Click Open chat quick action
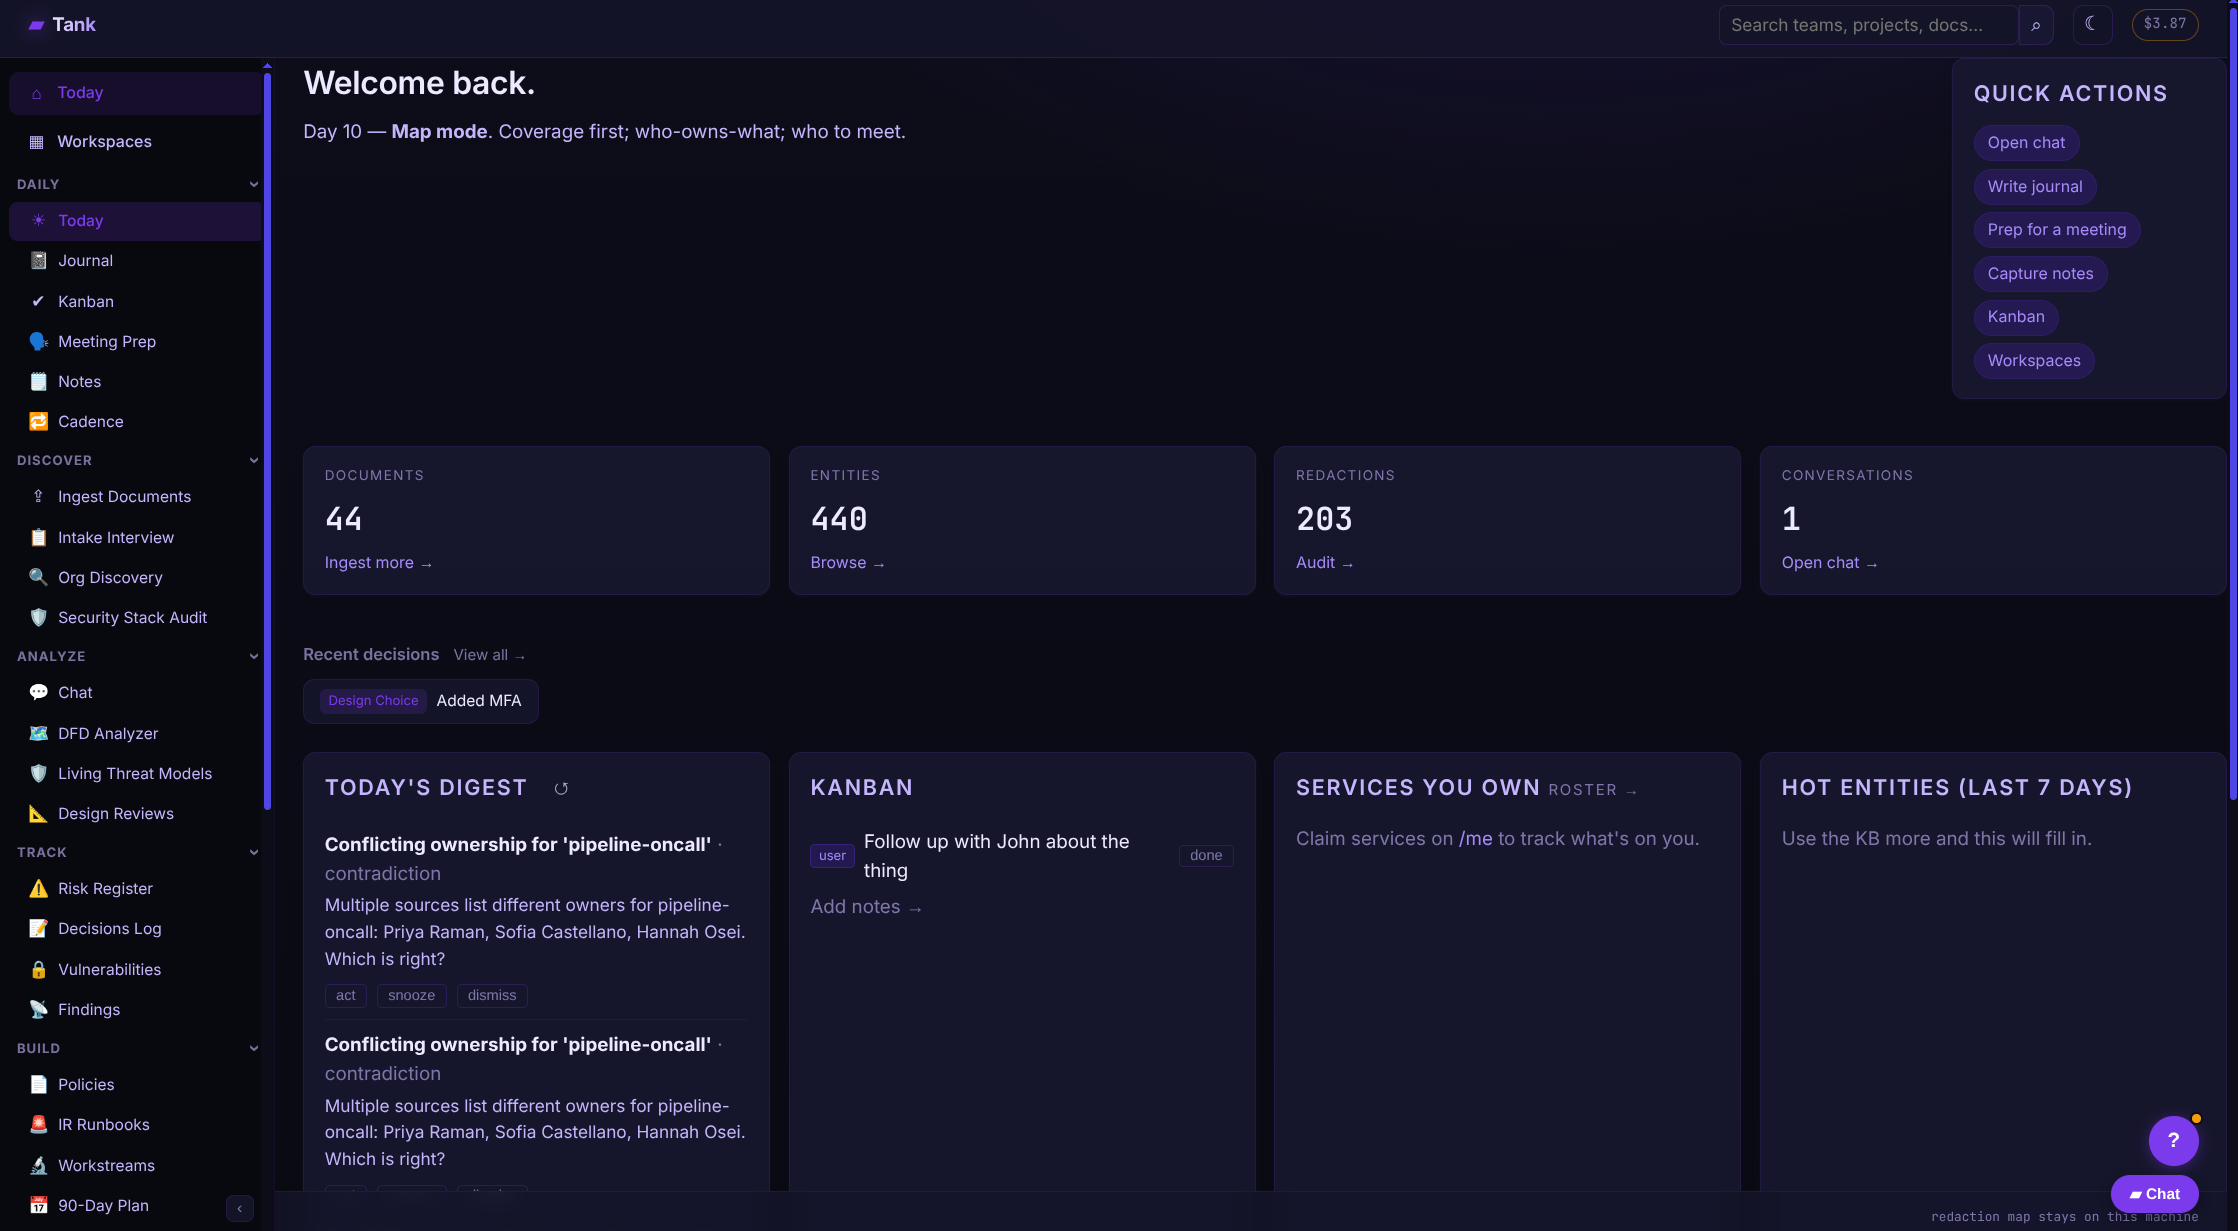The image size is (2238, 1231). tap(2026, 143)
